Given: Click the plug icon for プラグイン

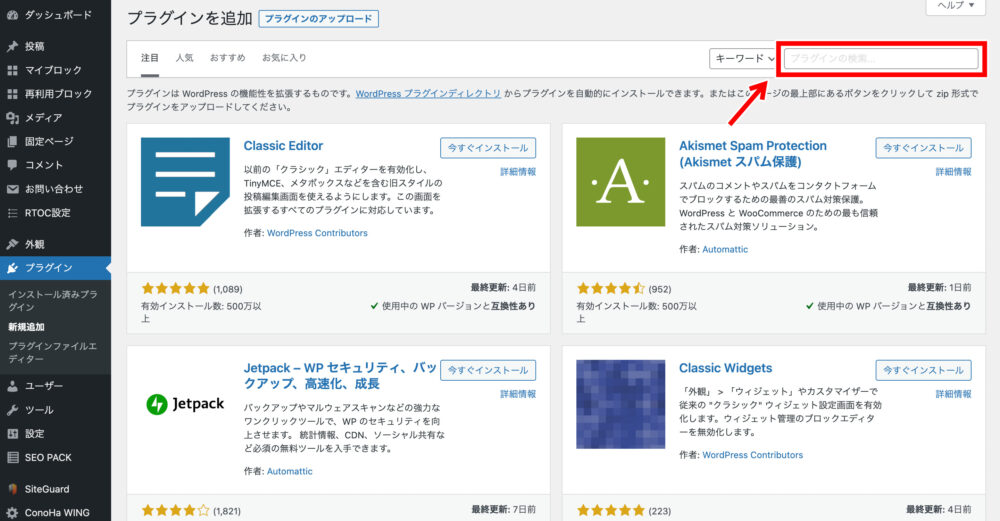Looking at the screenshot, I should 12,268.
